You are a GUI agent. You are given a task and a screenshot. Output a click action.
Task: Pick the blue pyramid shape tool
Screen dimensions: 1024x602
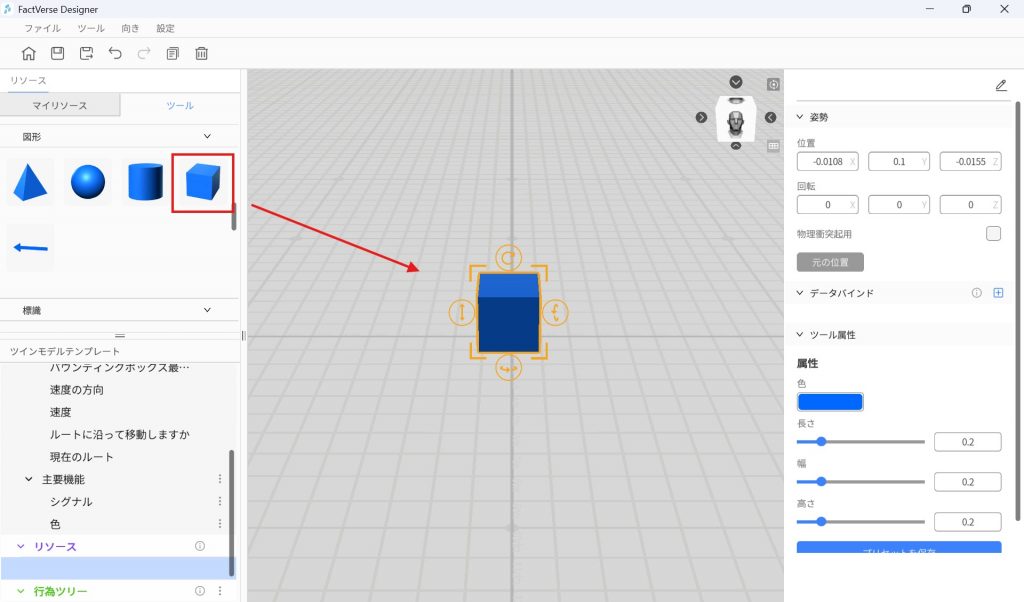point(30,182)
